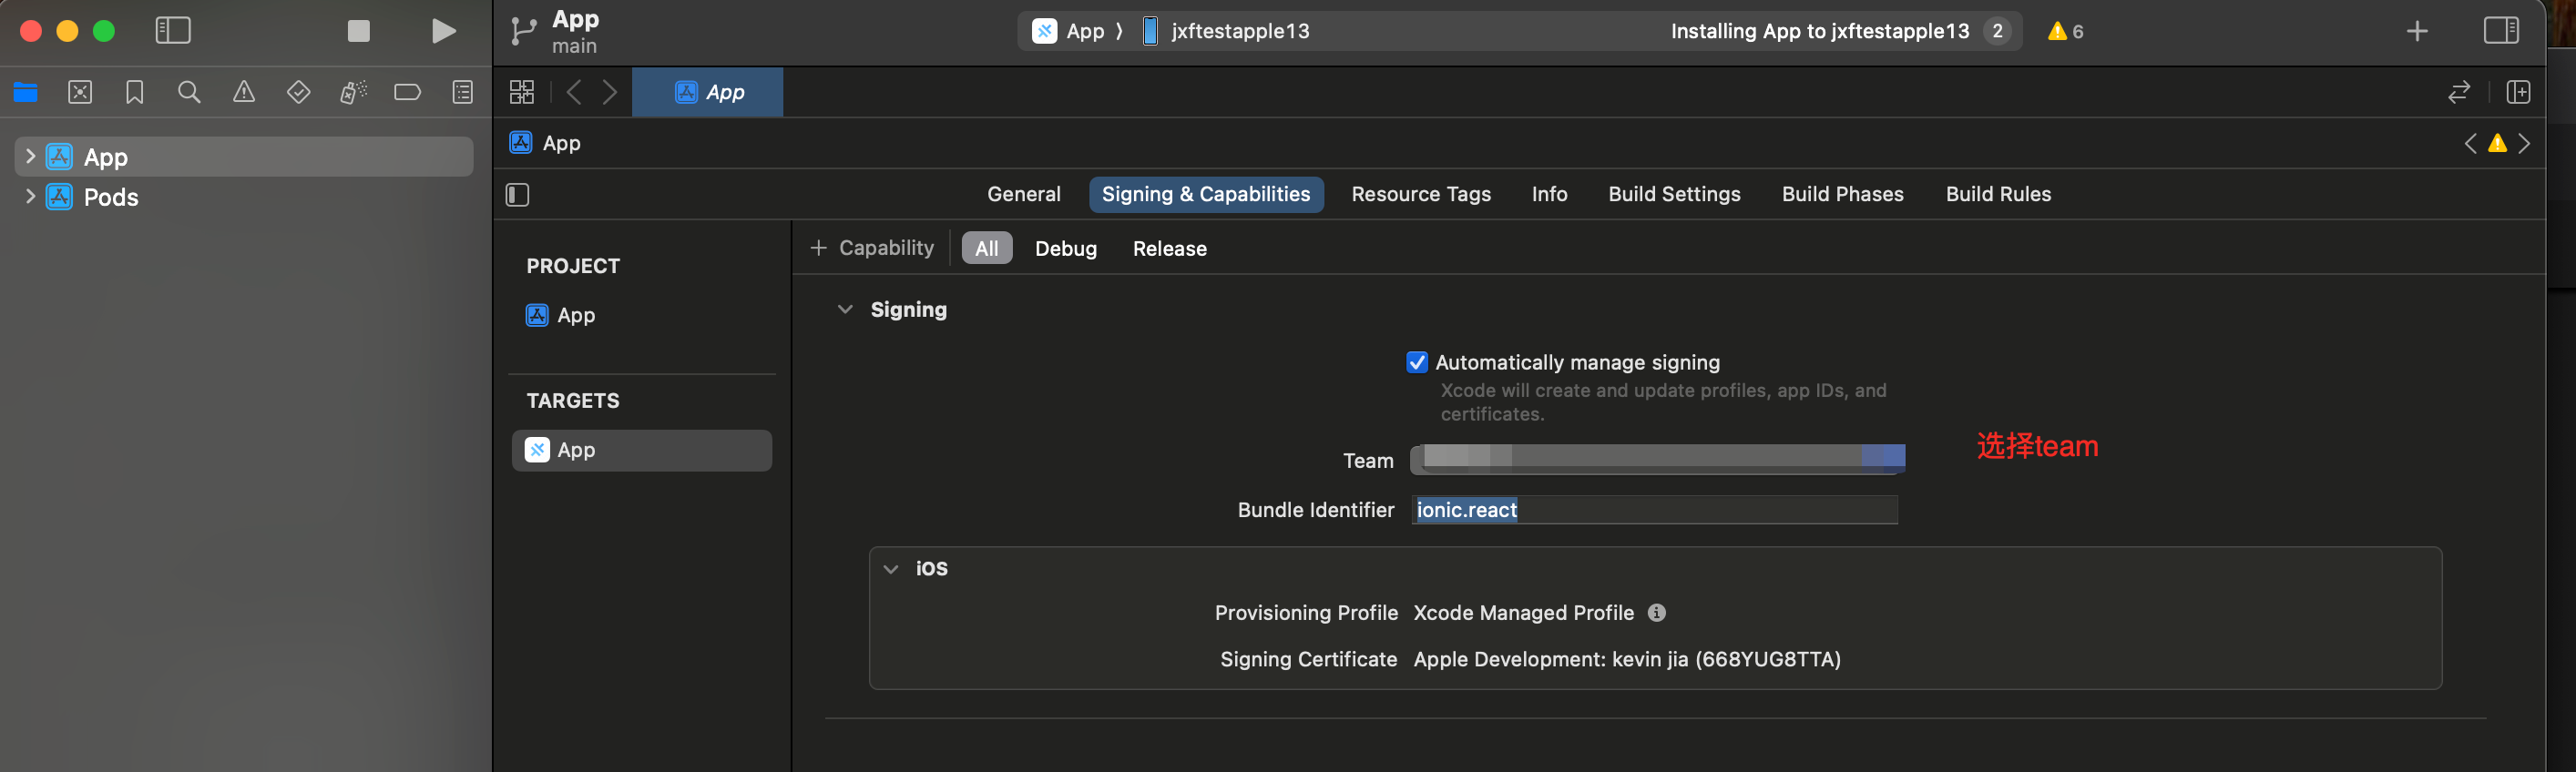Viewport: 2576px width, 772px height.
Task: Open the Issue navigator warning icon
Action: pos(243,93)
